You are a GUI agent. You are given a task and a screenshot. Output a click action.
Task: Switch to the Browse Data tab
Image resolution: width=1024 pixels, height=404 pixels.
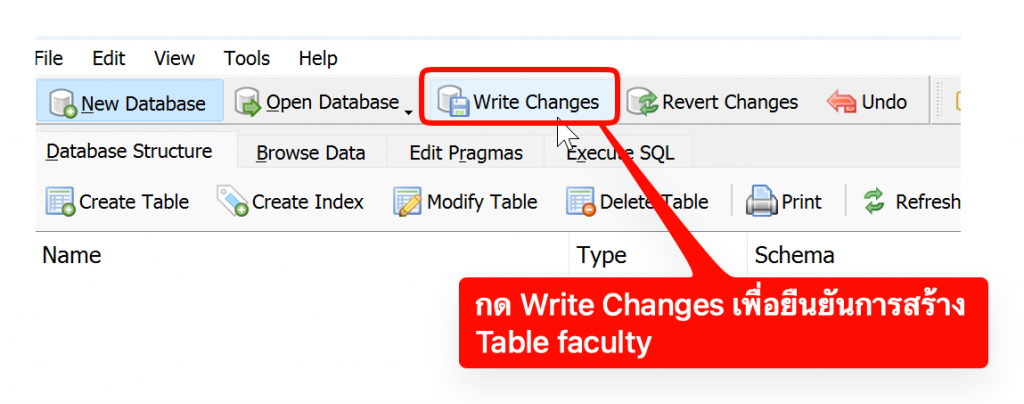[310, 153]
